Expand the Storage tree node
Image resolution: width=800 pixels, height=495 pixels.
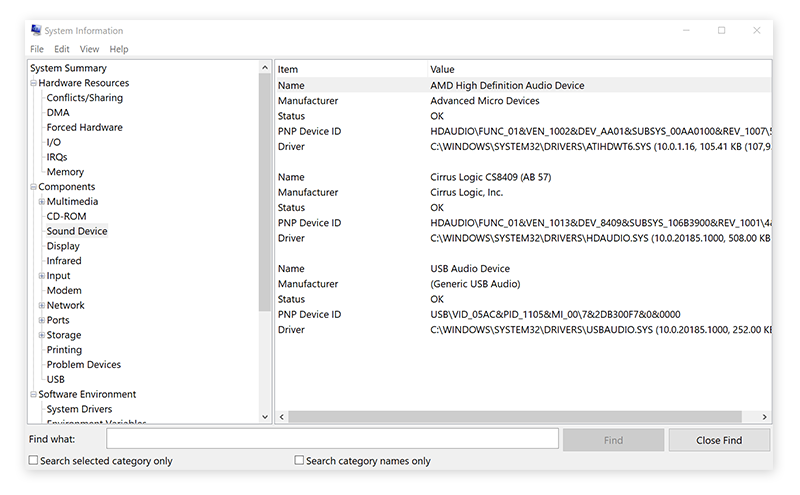[41, 335]
